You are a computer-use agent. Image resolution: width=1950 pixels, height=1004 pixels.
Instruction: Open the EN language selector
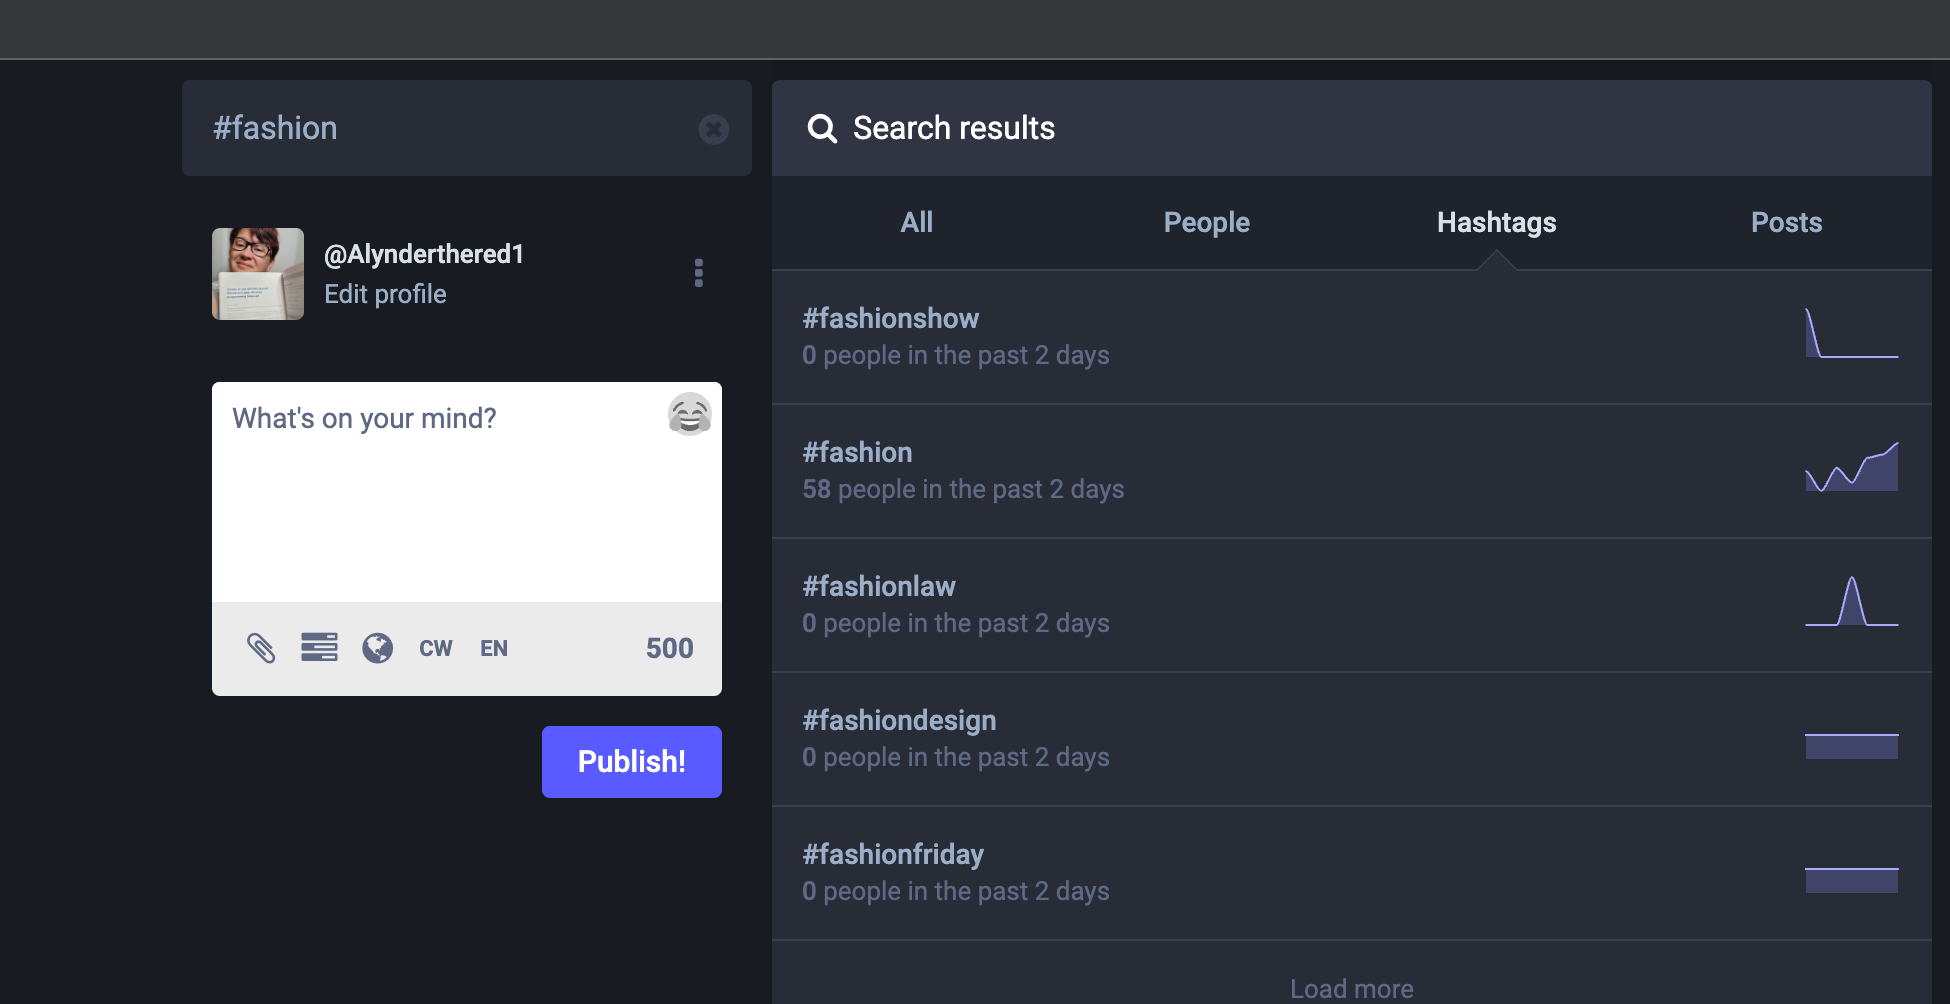[494, 648]
